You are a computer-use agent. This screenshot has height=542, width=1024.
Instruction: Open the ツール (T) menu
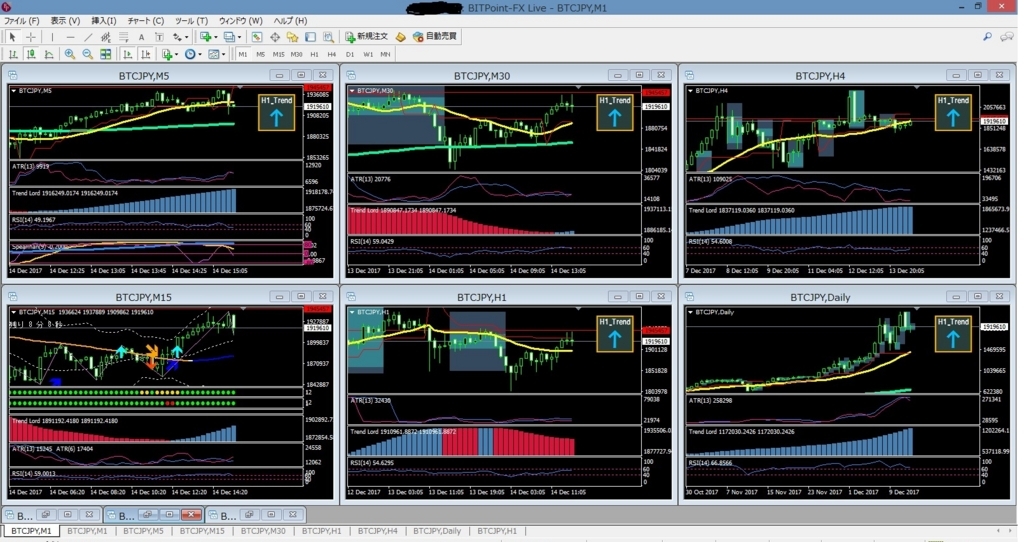click(191, 20)
